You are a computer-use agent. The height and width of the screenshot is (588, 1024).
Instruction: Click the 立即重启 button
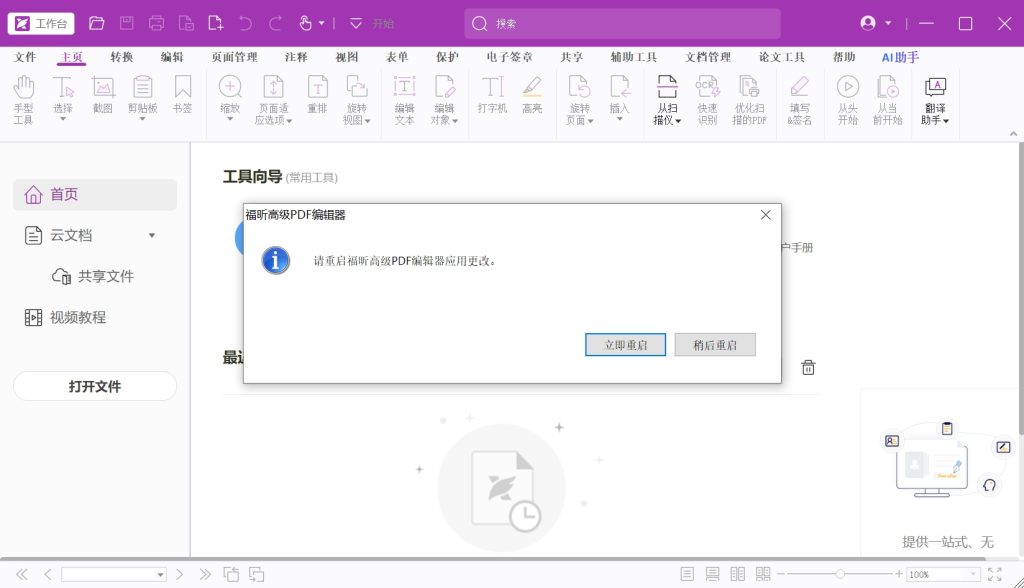[x=625, y=345]
